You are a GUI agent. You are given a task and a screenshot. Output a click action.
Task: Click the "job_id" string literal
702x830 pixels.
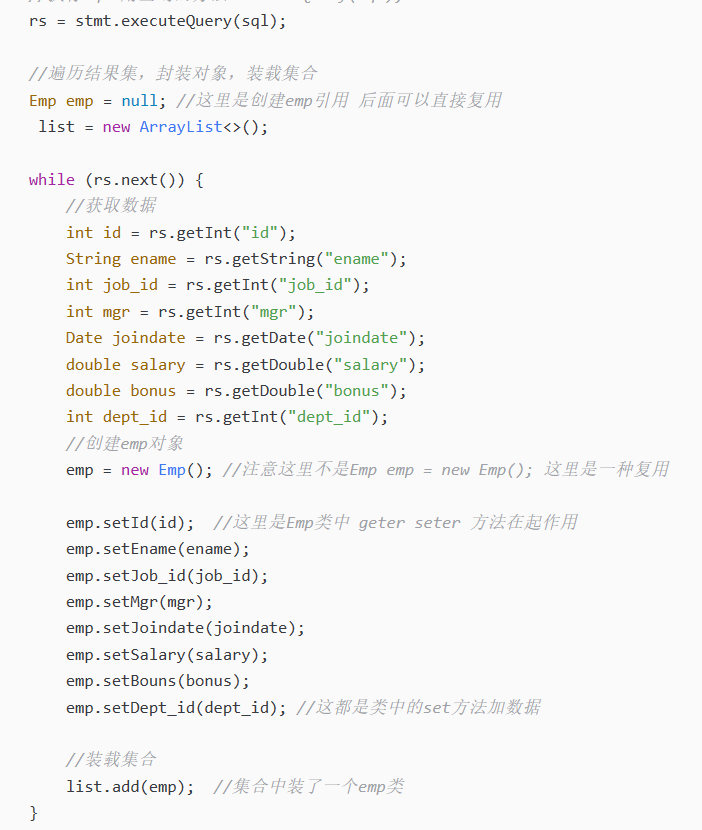coord(315,285)
